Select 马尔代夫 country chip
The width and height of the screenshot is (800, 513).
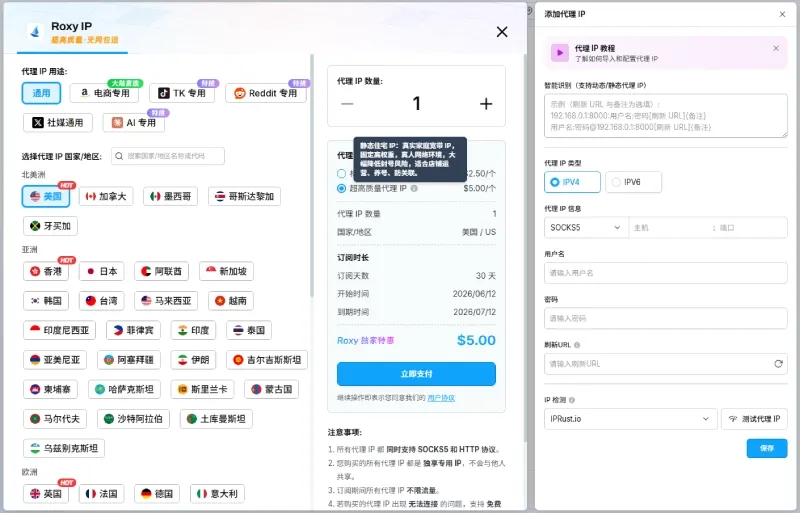tap(55, 419)
